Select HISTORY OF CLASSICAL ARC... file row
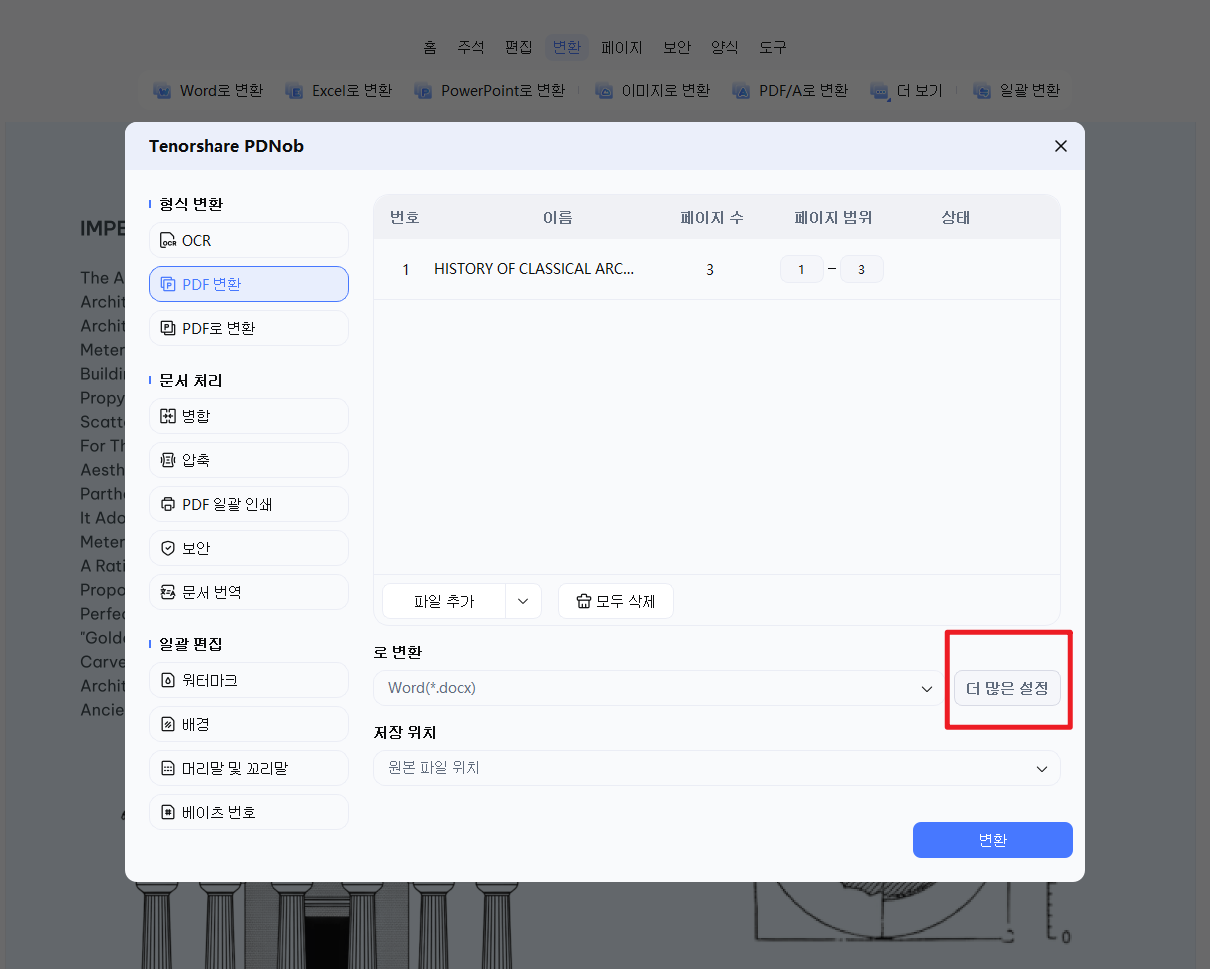The image size is (1210, 969). click(717, 269)
